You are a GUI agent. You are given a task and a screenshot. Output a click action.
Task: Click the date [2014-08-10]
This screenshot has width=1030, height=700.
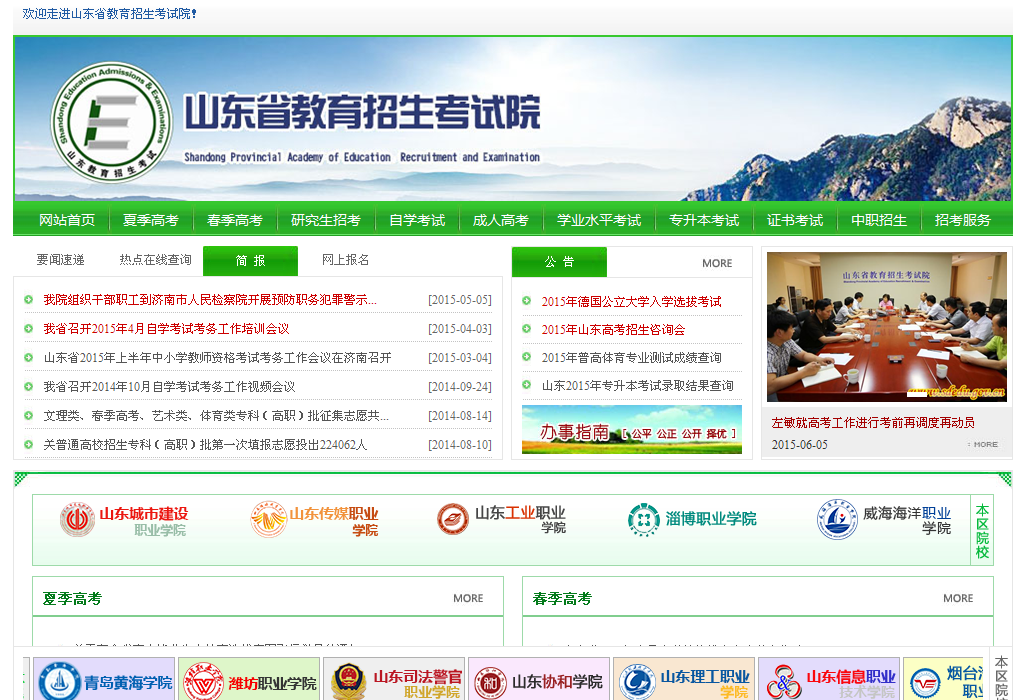point(460,445)
